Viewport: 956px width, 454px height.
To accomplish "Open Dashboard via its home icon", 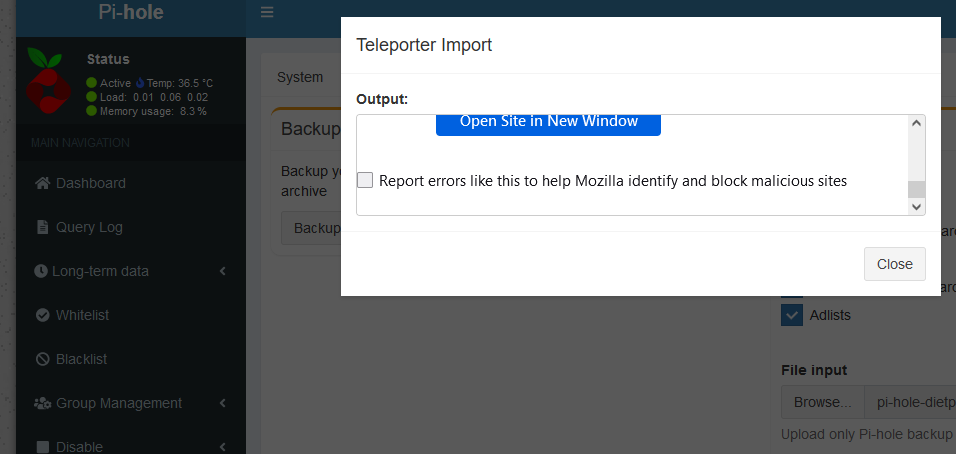I will 42,183.
